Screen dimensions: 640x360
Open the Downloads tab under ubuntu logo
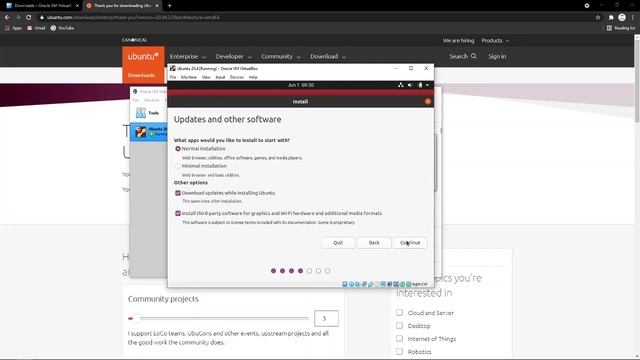coord(141,75)
